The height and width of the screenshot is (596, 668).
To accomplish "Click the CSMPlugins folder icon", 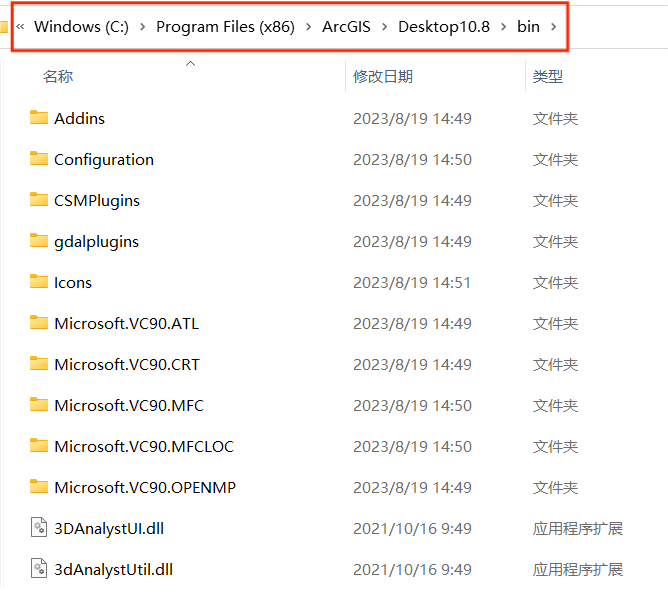I will coord(39,200).
